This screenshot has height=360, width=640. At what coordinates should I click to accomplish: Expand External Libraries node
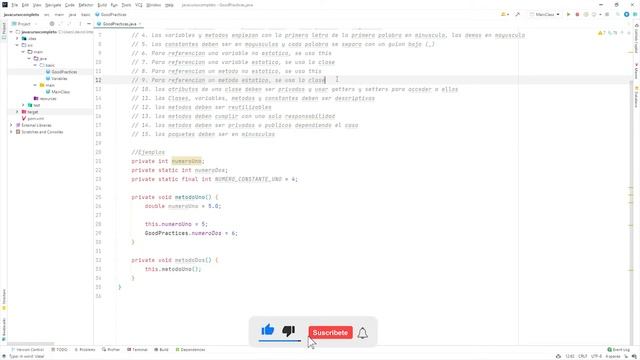tap(11, 125)
